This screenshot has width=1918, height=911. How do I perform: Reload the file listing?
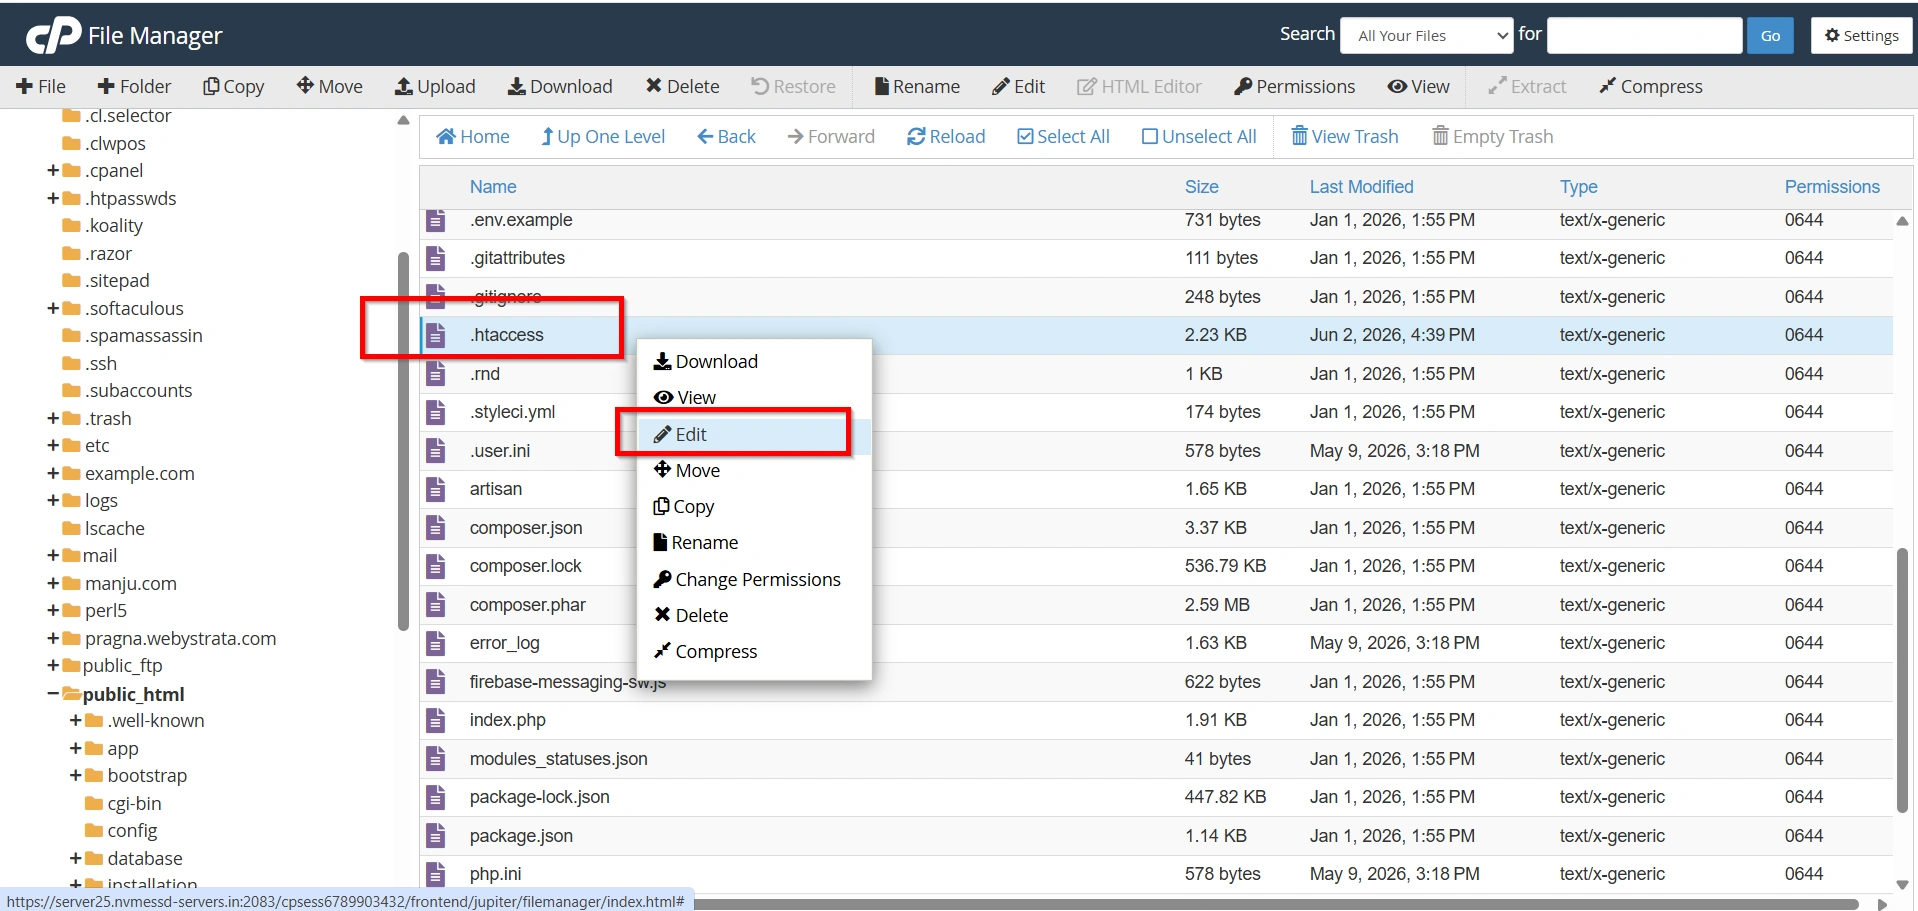[946, 137]
